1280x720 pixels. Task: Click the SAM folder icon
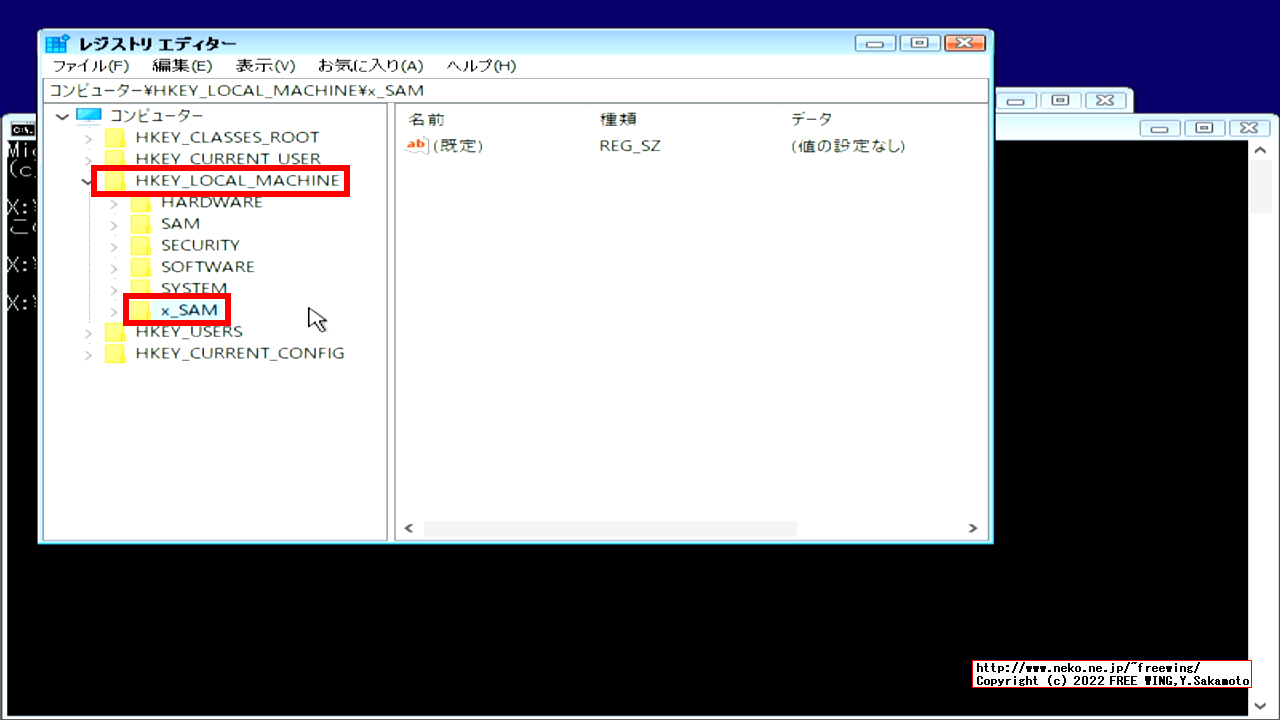(x=139, y=223)
